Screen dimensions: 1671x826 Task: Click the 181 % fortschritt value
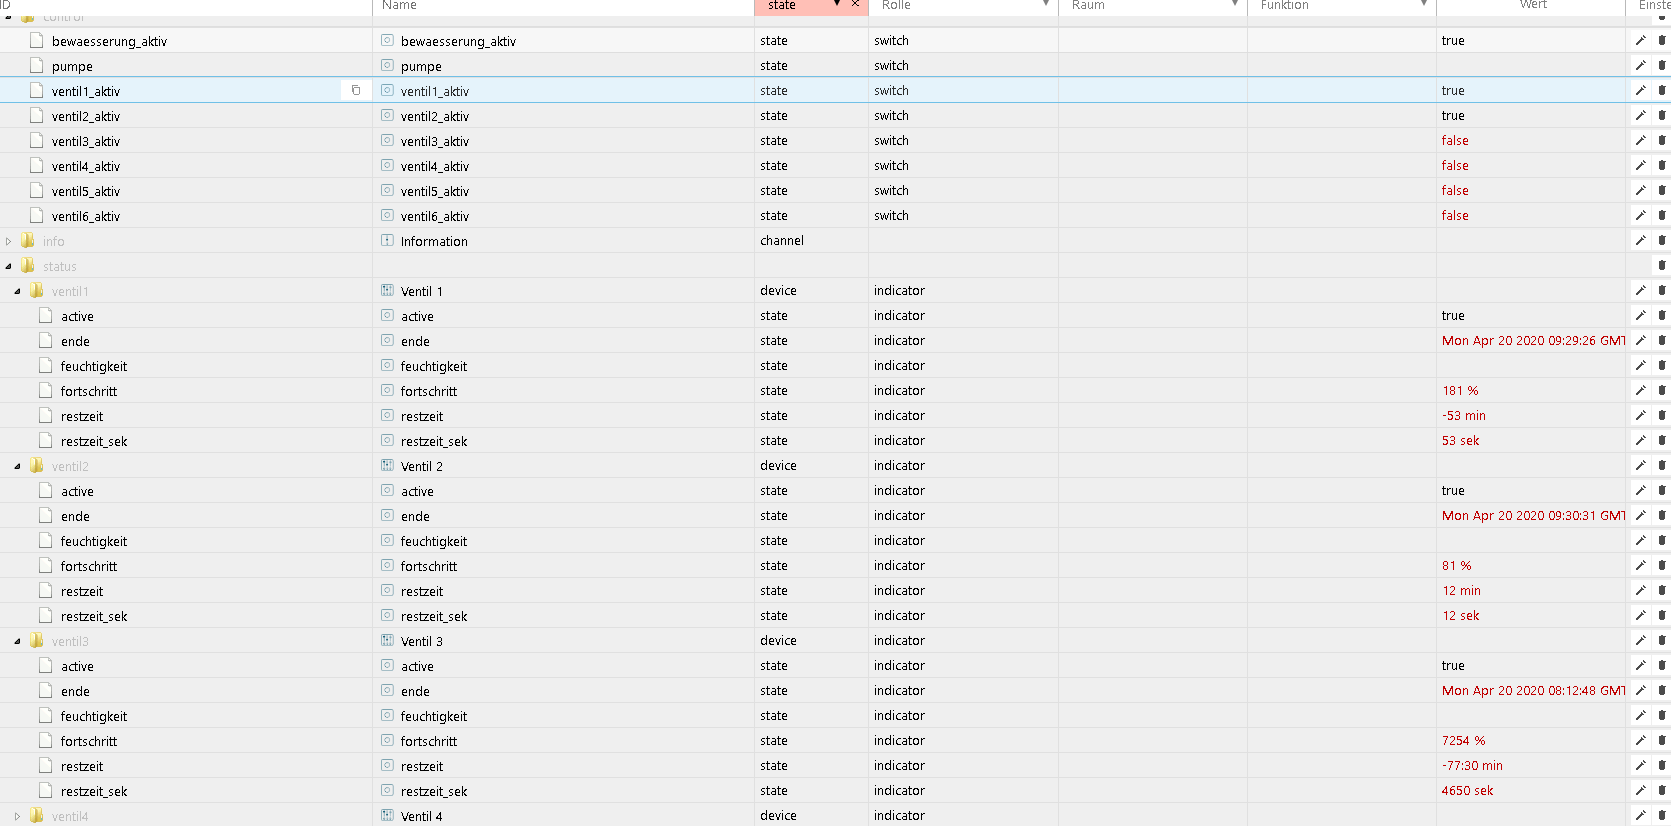coord(1460,390)
